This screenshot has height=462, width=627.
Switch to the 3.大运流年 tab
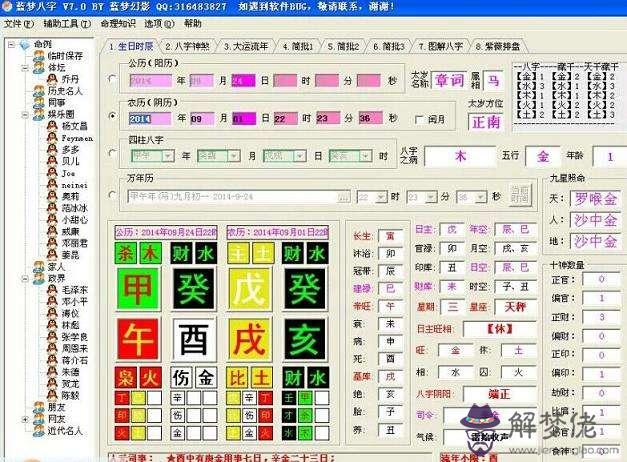[x=246, y=46]
